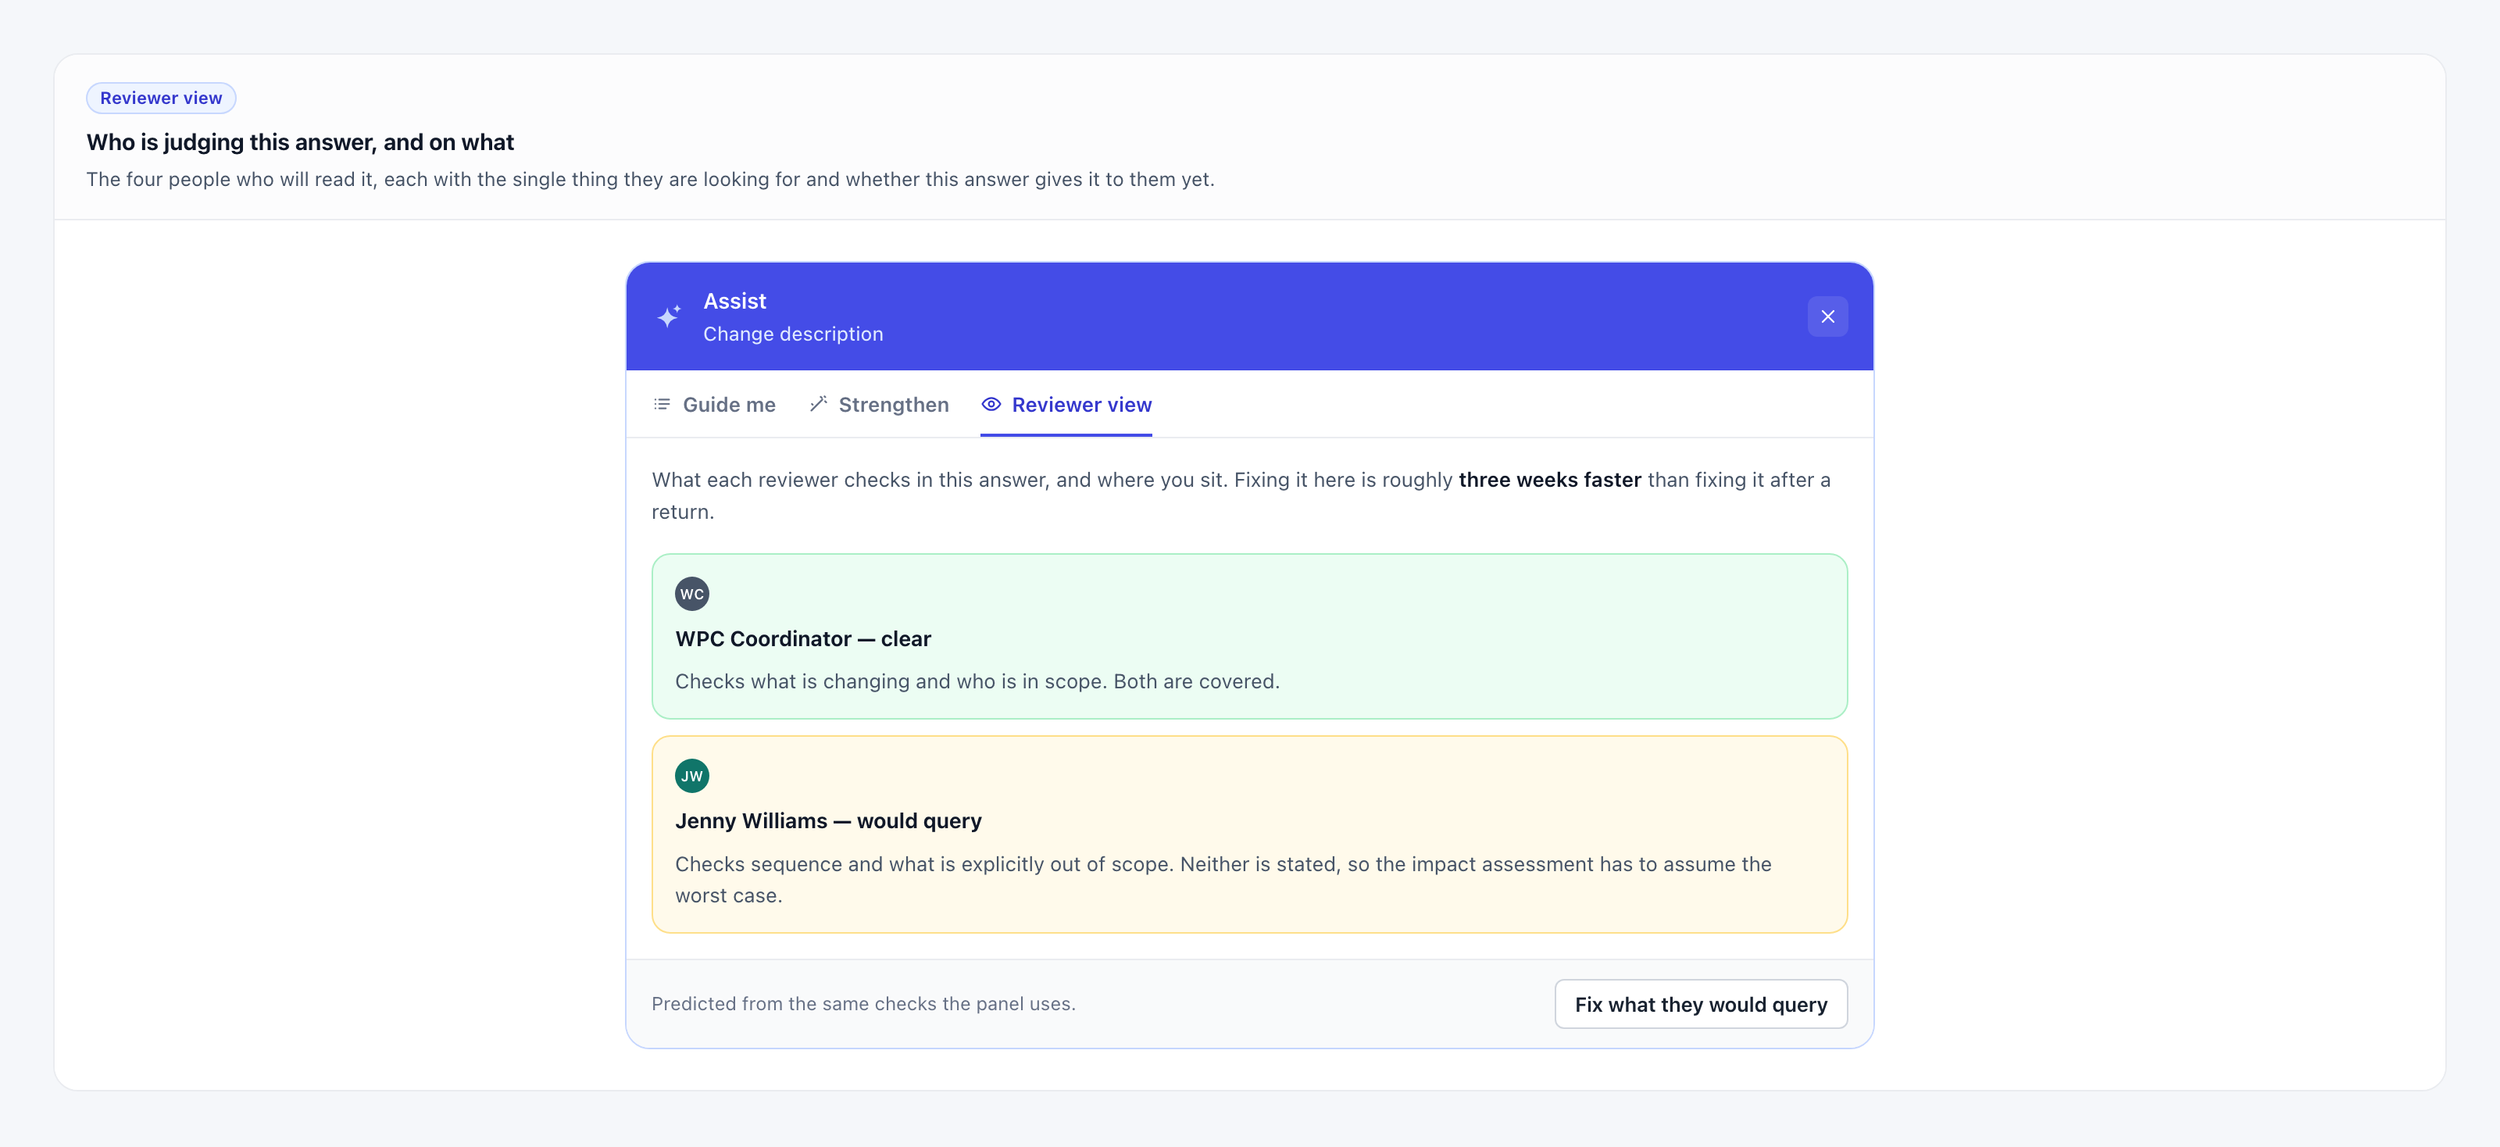Click the 'three weeks faster' bold text

[x=1549, y=480]
